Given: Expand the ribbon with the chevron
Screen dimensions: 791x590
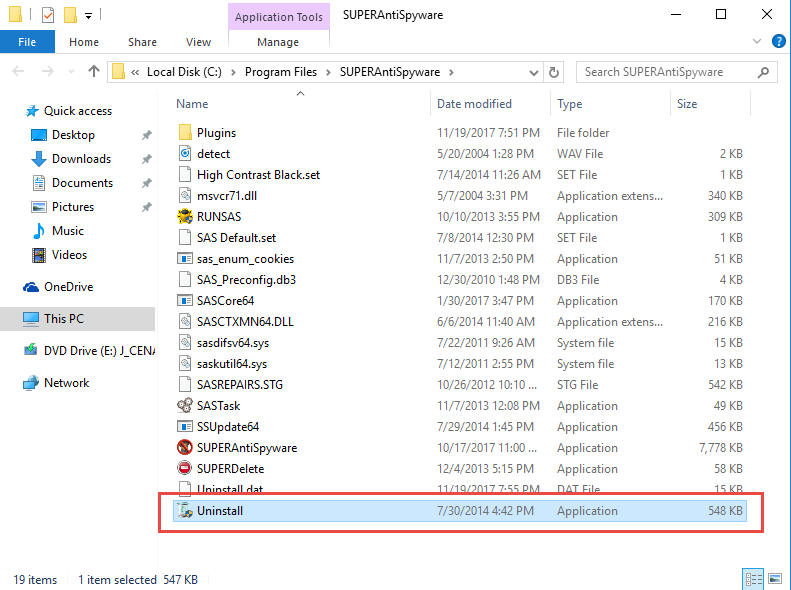Looking at the screenshot, I should pyautogui.click(x=757, y=41).
